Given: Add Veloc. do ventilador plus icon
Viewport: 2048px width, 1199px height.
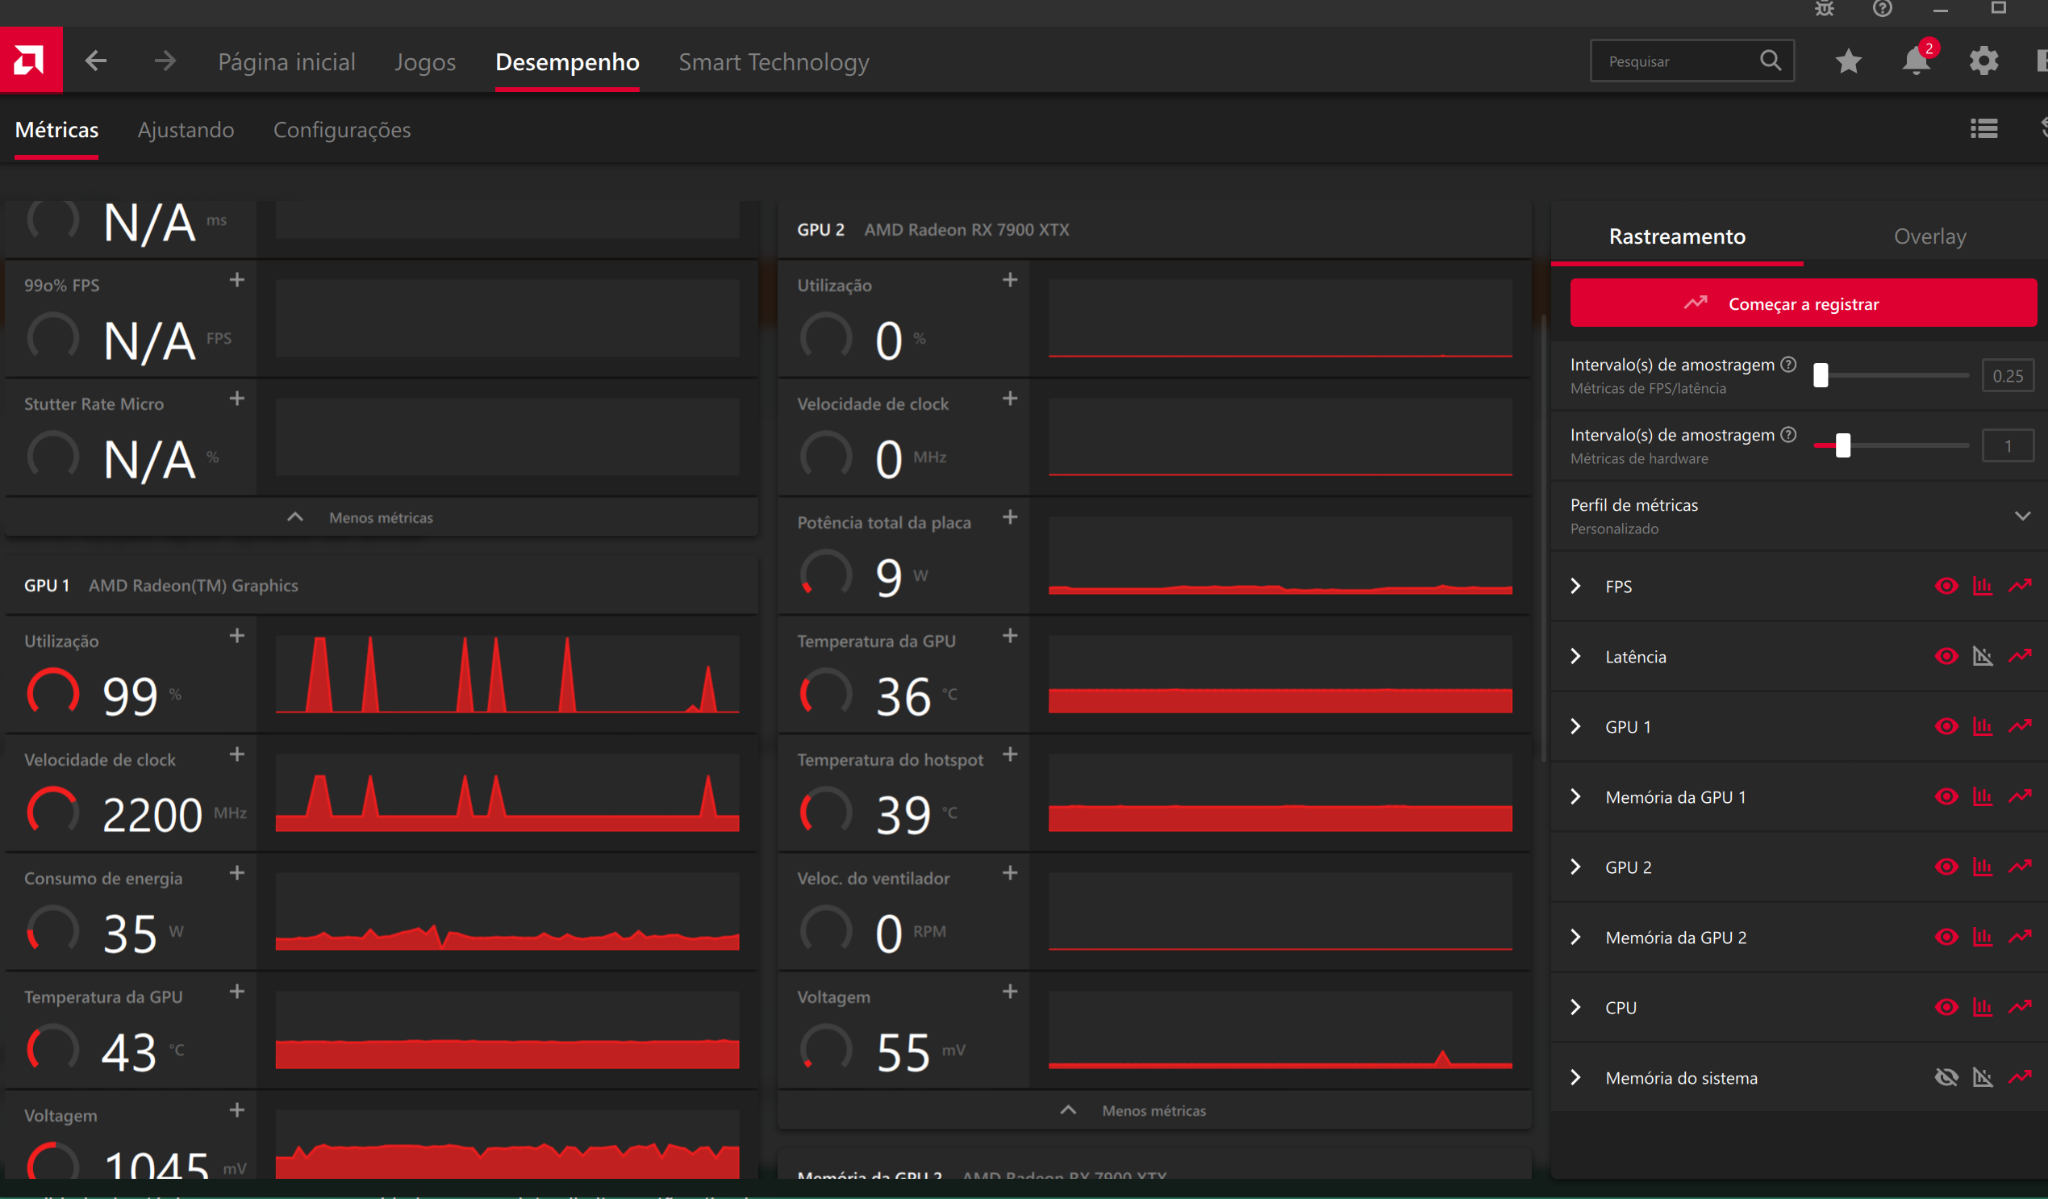Looking at the screenshot, I should pos(1010,873).
